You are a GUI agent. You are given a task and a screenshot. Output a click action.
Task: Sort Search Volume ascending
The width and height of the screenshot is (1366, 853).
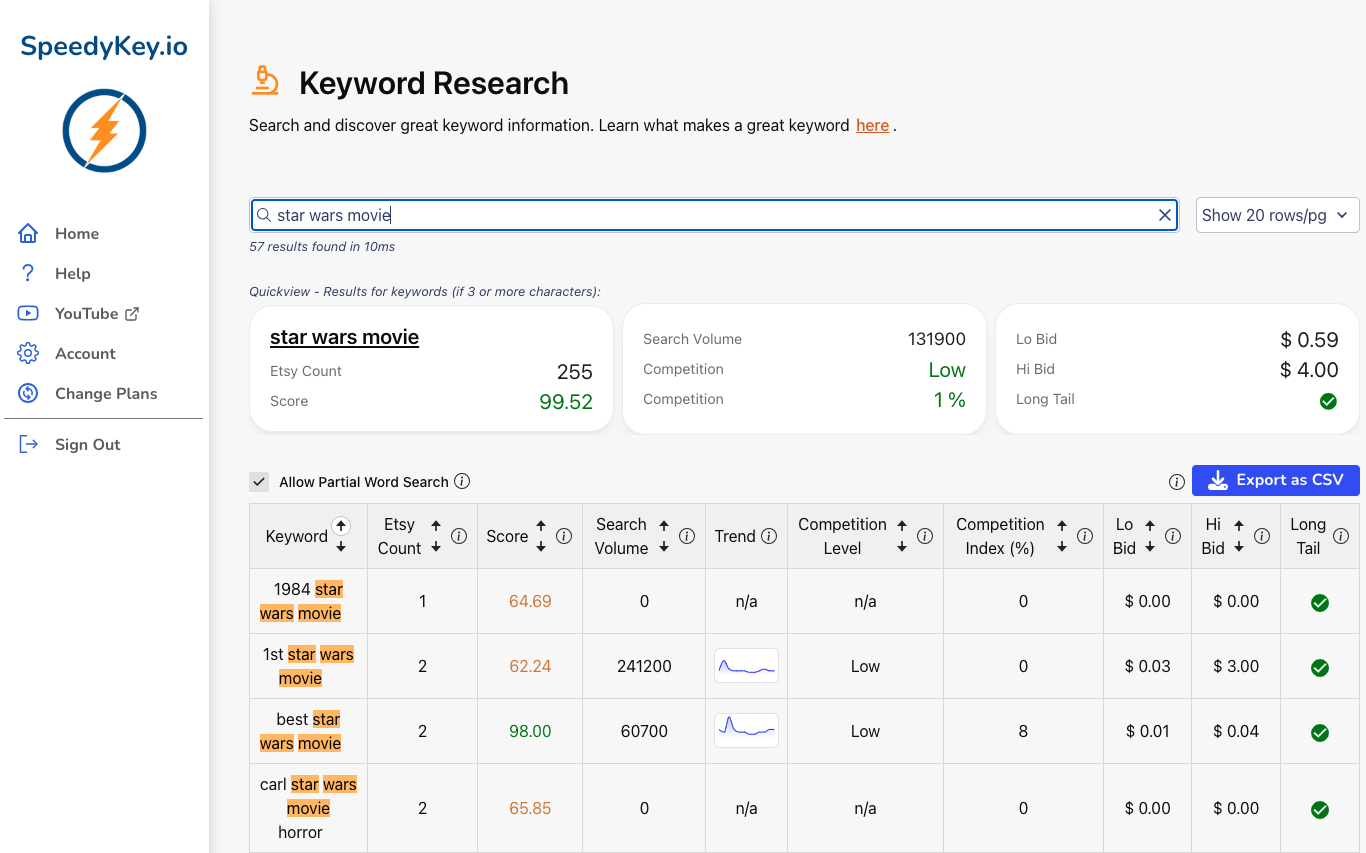tap(664, 525)
